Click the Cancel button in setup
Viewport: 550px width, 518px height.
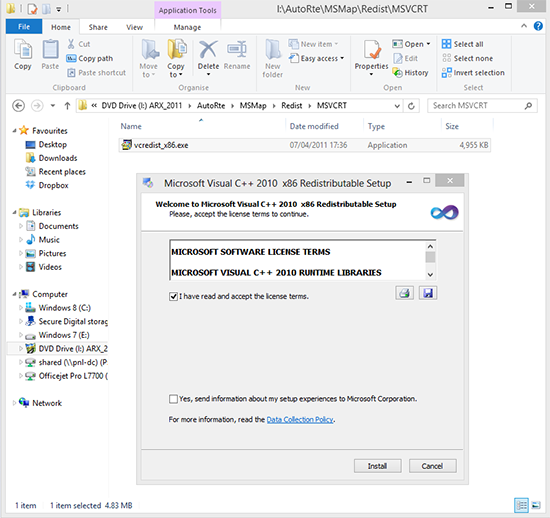(432, 466)
